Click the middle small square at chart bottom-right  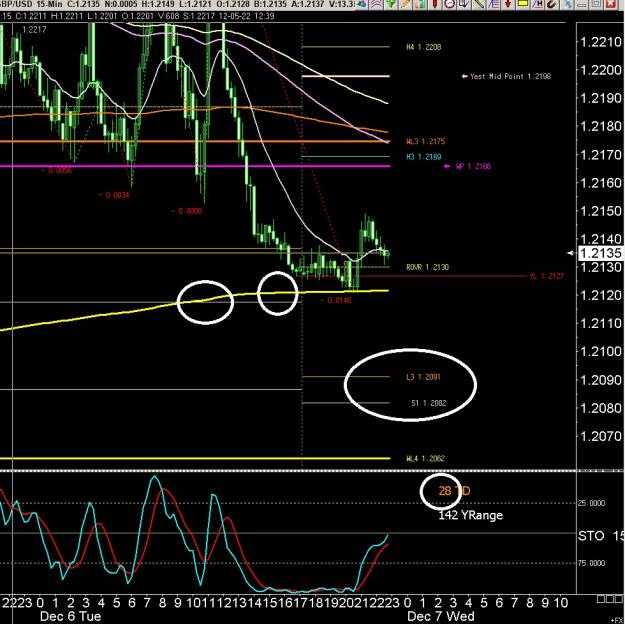610,599
